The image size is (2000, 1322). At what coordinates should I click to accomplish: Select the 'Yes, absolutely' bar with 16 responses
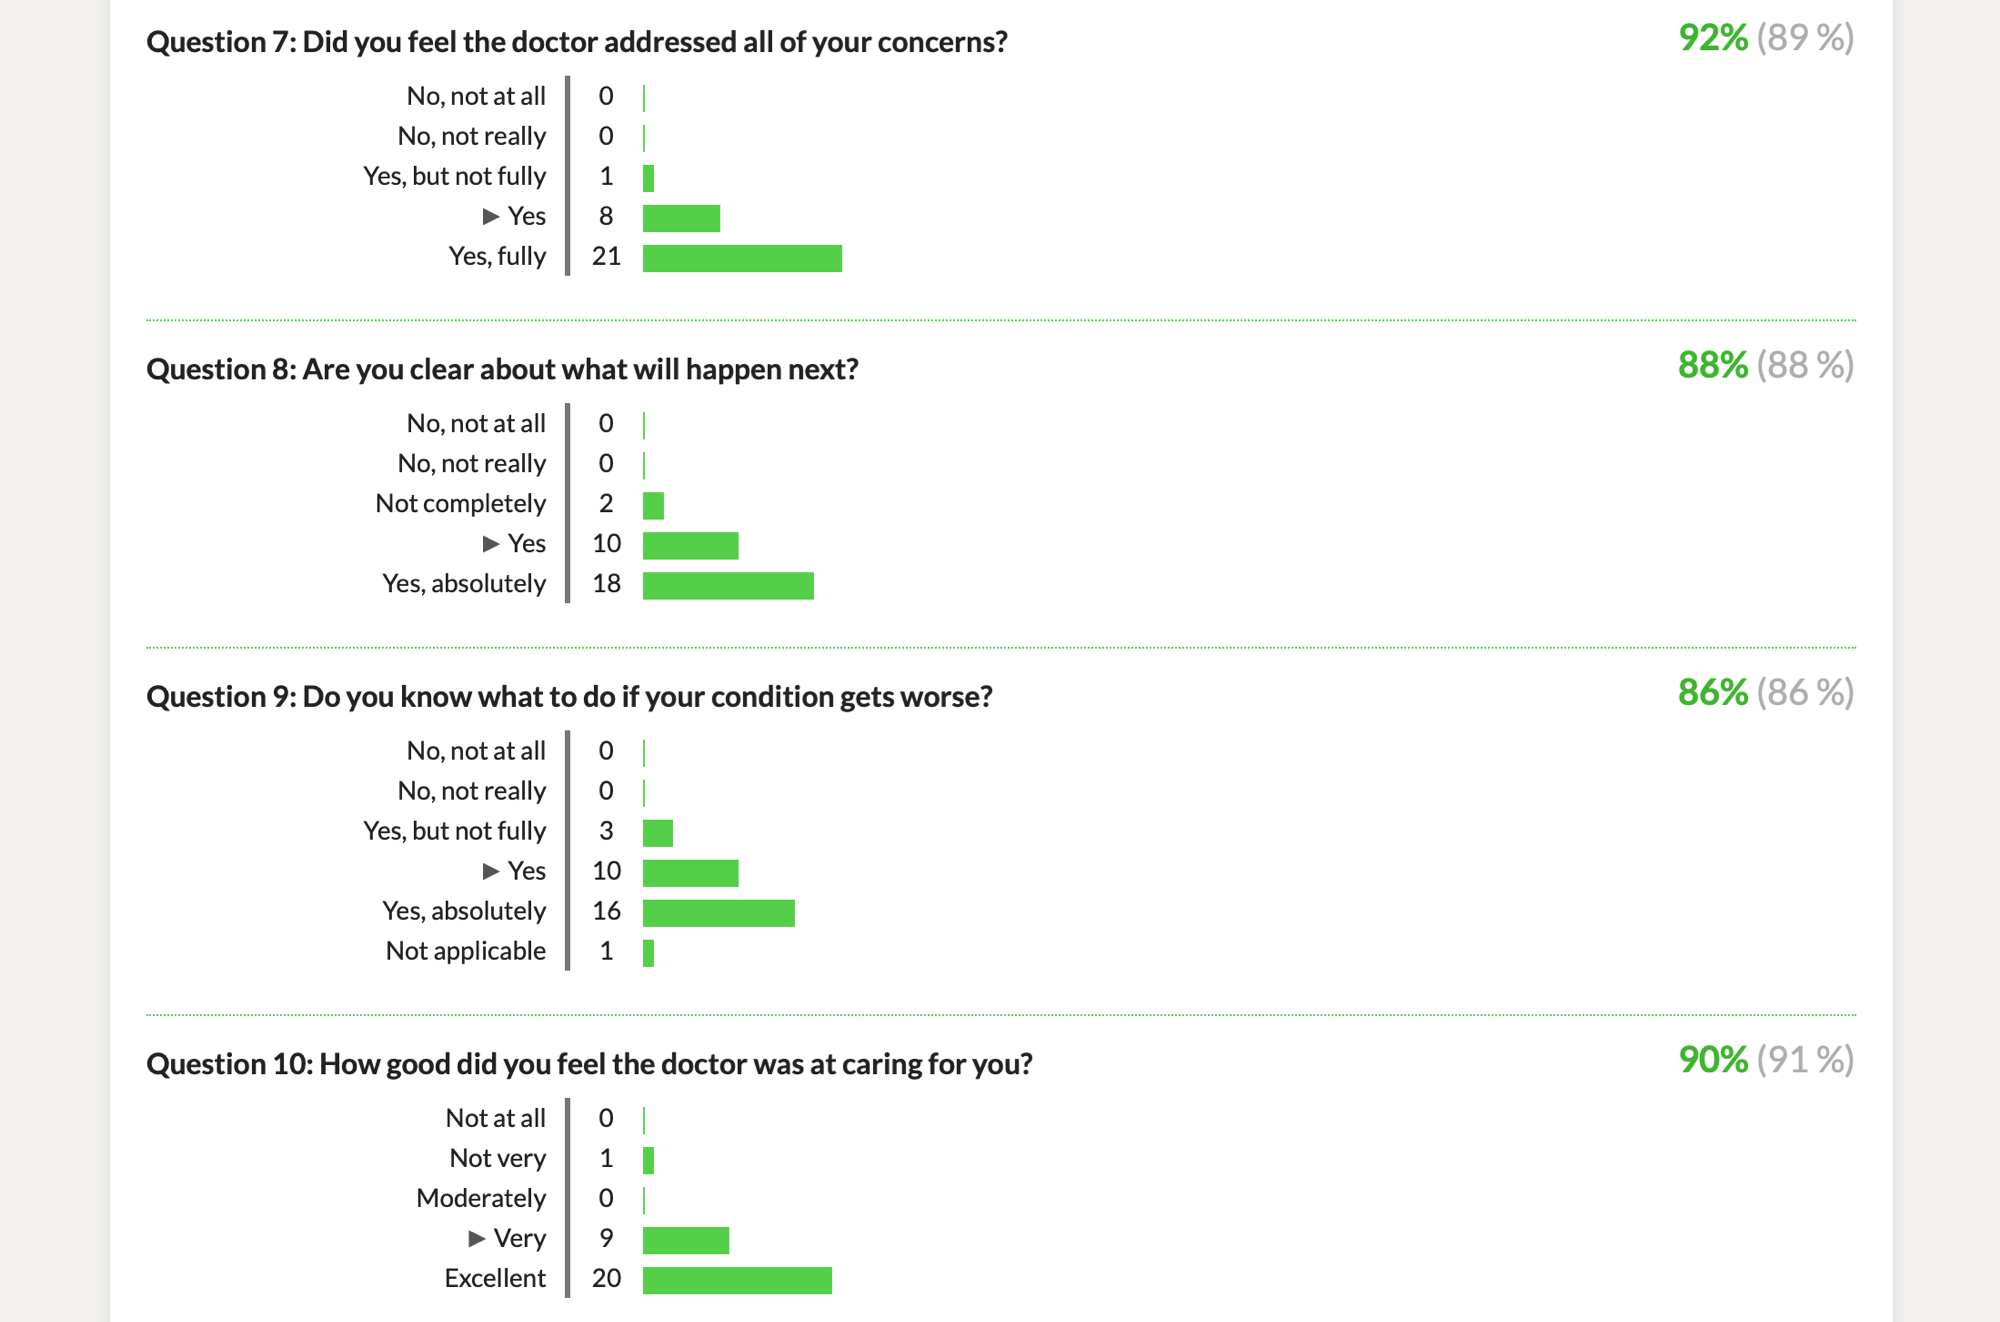tap(719, 913)
